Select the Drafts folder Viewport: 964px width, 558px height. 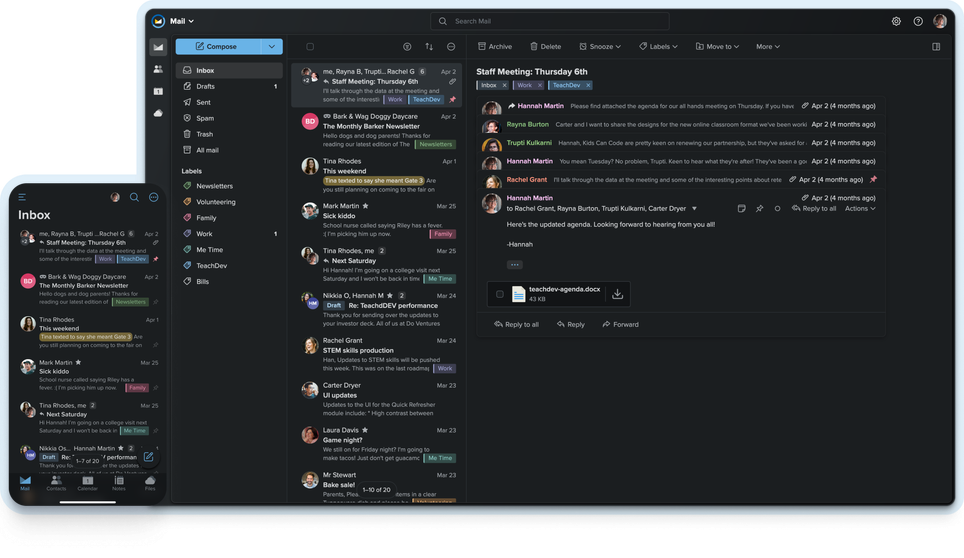(x=229, y=87)
